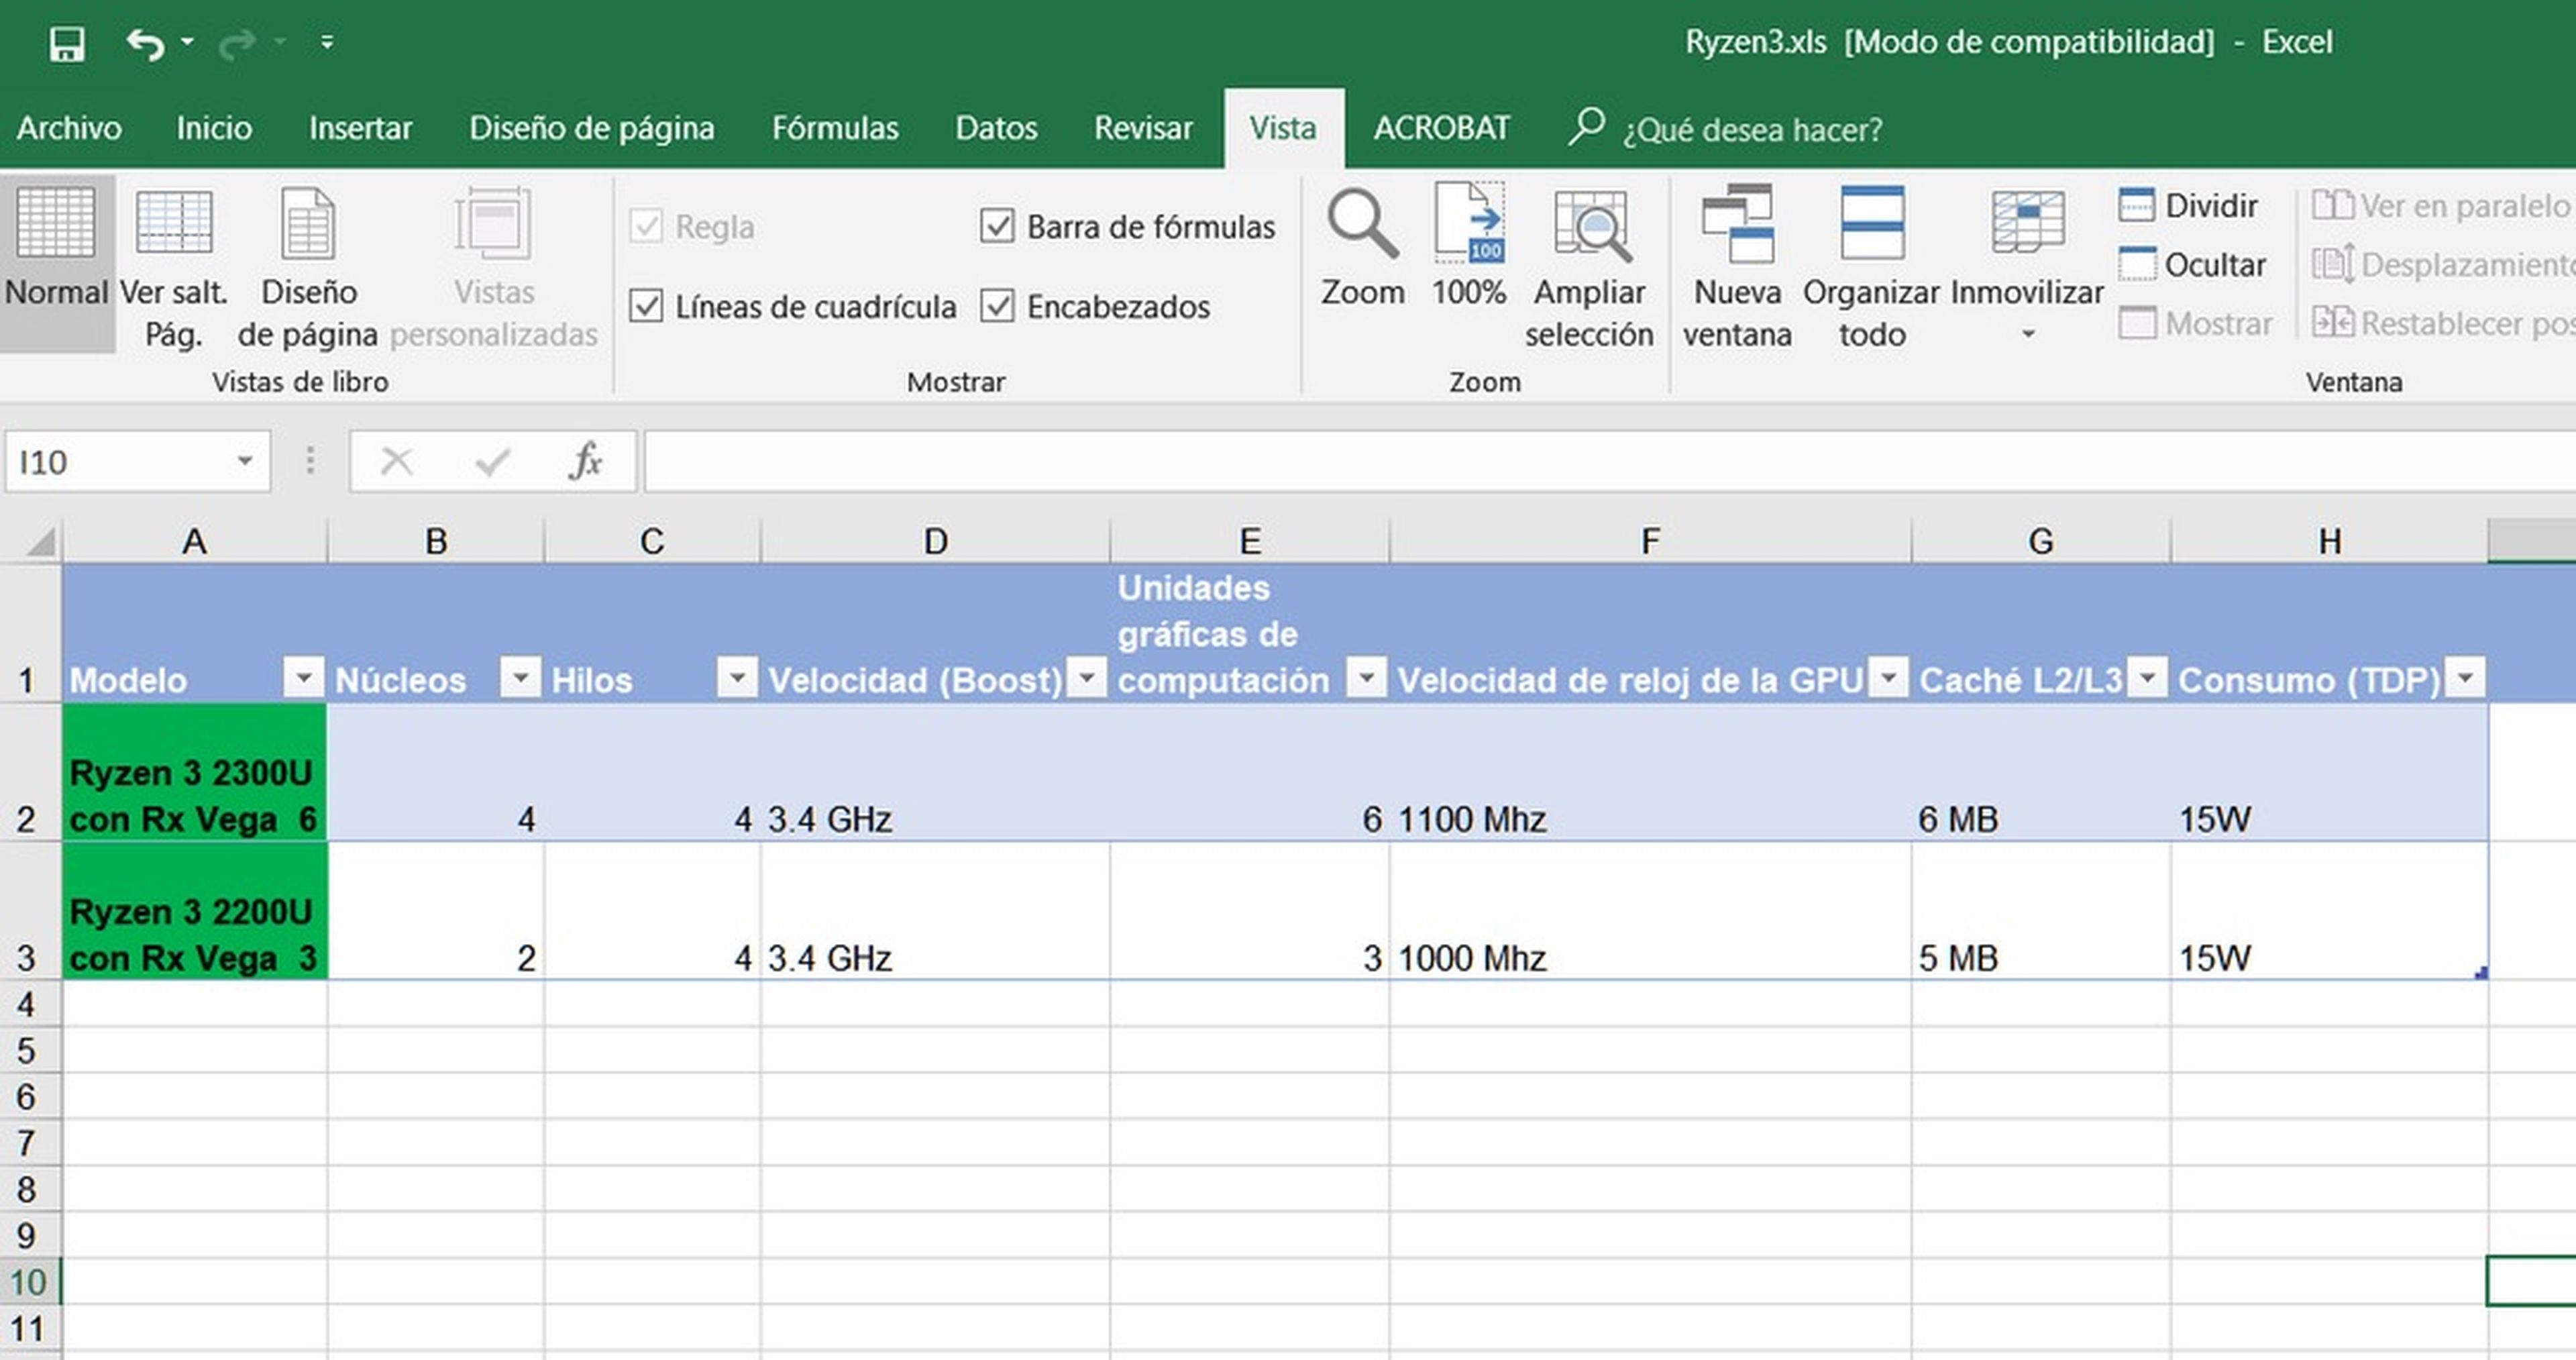Viewport: 2576px width, 1360px height.
Task: Open the Consumo (TDP) filter dropdown
Action: 2465,678
